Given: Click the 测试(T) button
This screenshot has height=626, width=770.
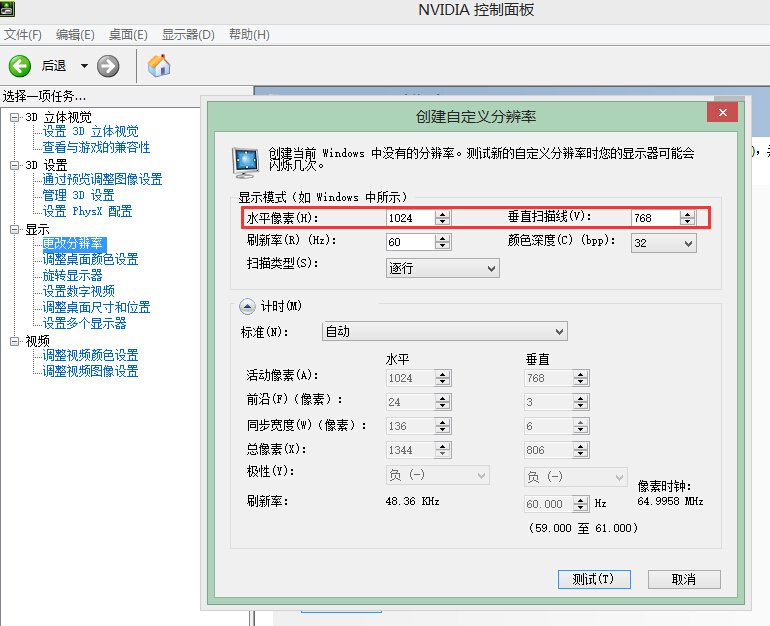Looking at the screenshot, I should [x=594, y=579].
